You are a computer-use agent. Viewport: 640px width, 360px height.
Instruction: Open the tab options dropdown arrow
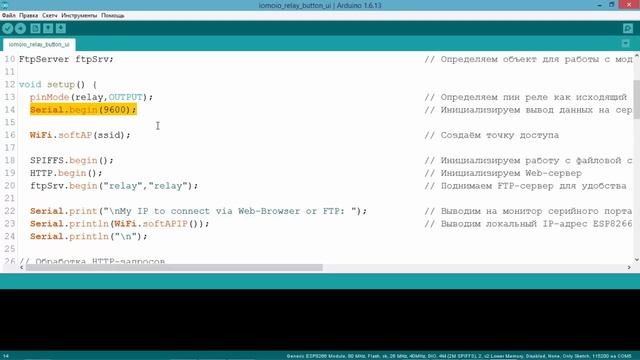pyautogui.click(x=625, y=43)
